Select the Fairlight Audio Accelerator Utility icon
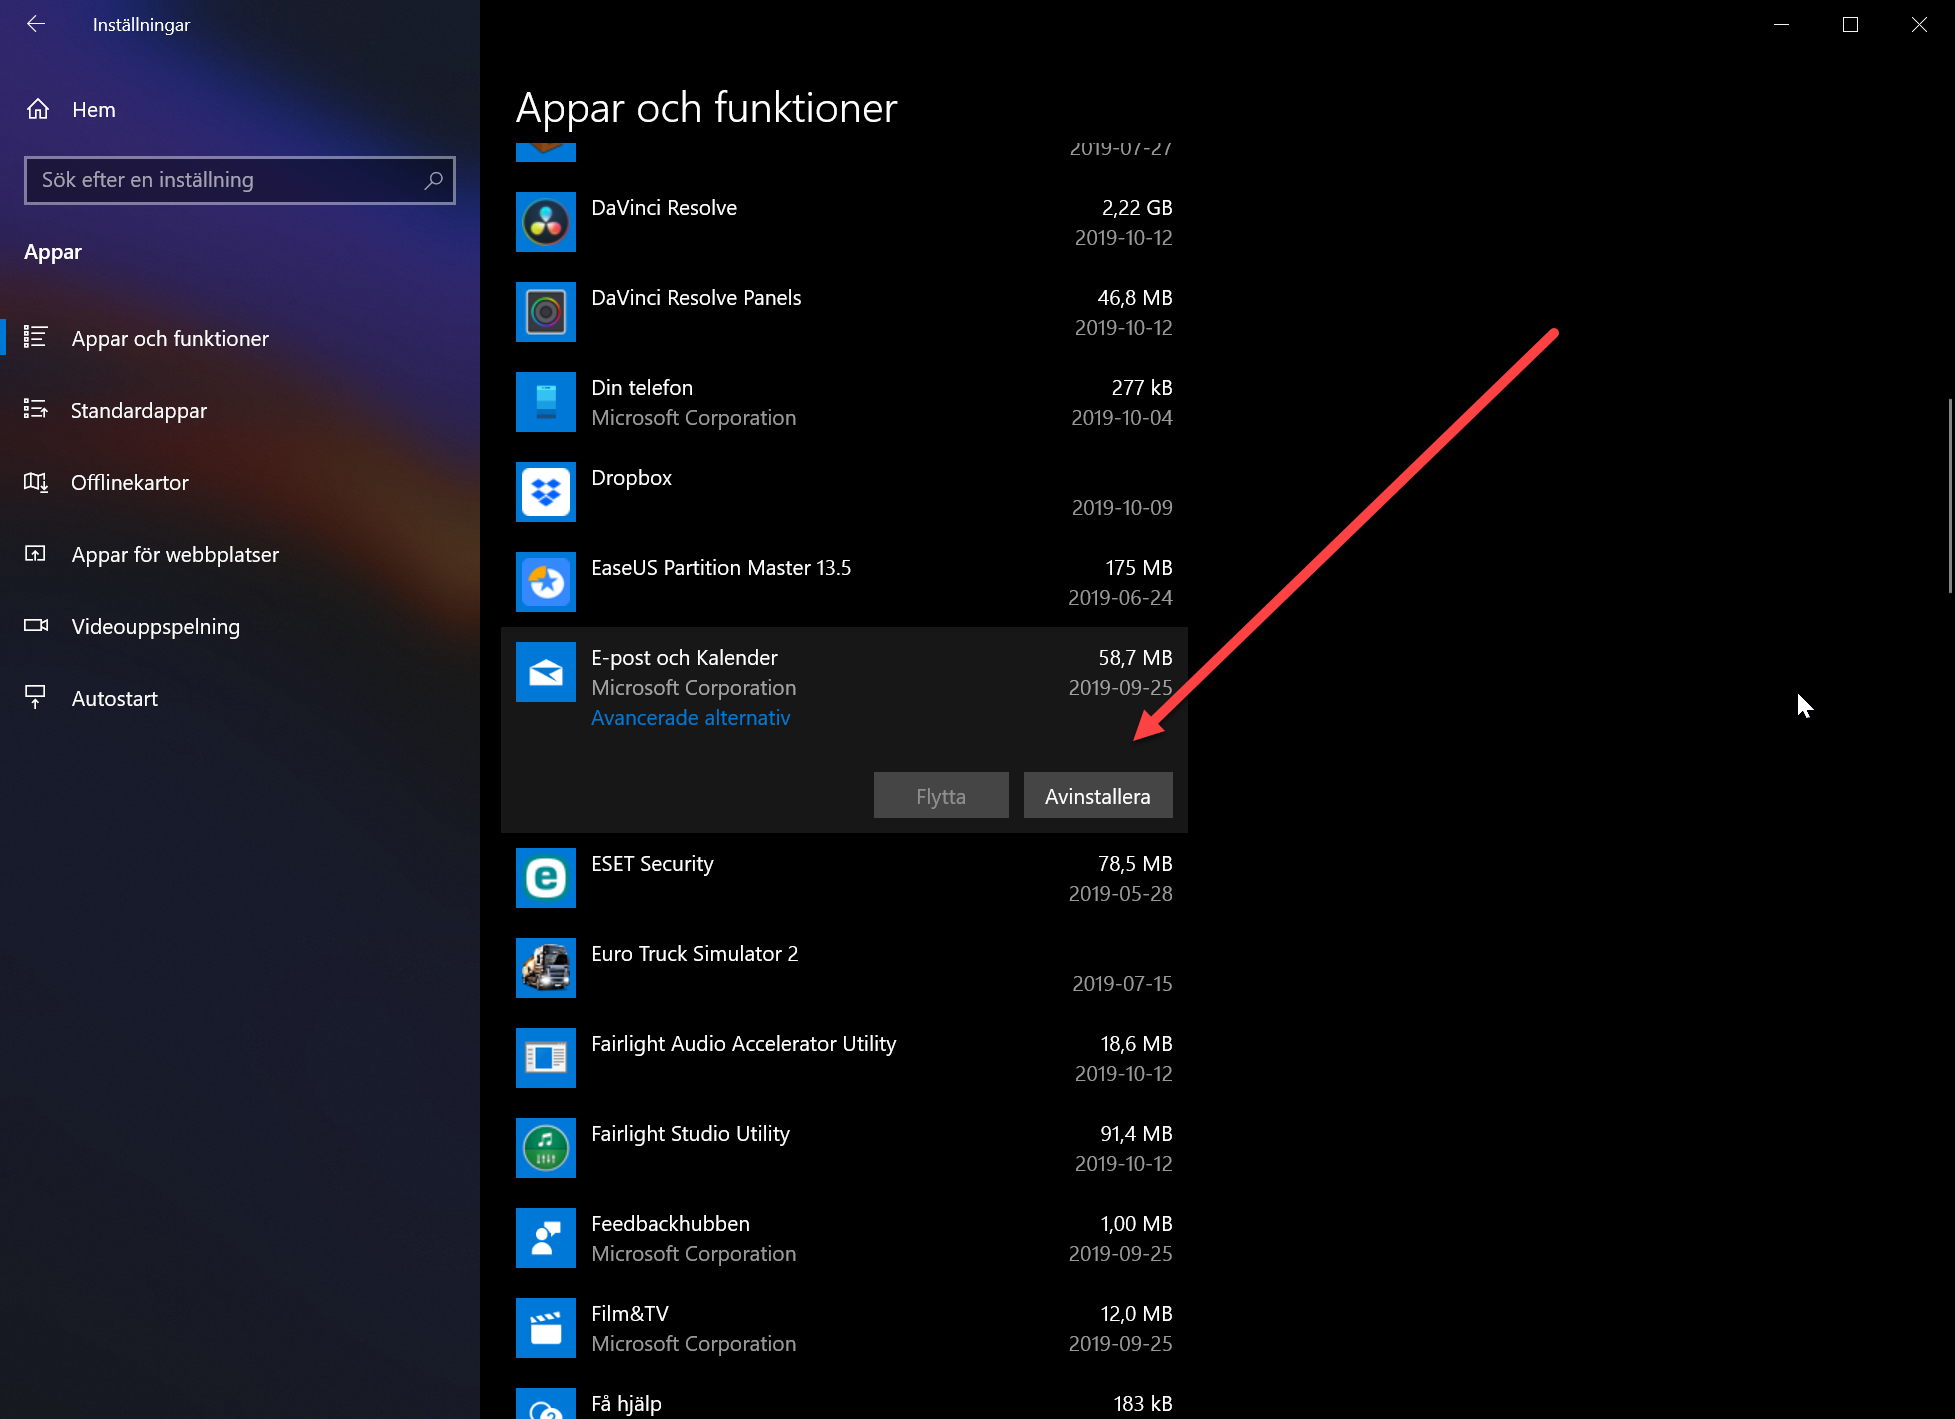The image size is (1955, 1419). coord(546,1058)
